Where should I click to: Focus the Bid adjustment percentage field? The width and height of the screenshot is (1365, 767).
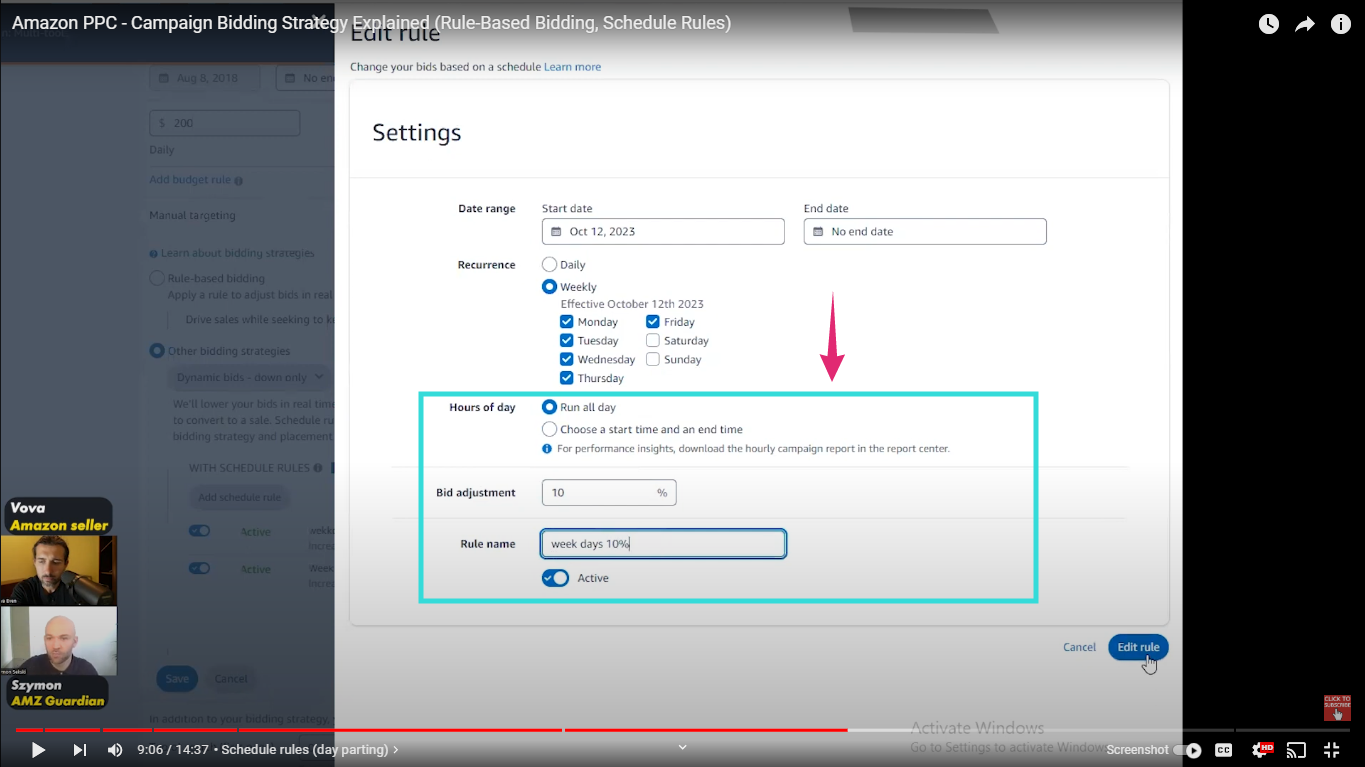pos(609,493)
